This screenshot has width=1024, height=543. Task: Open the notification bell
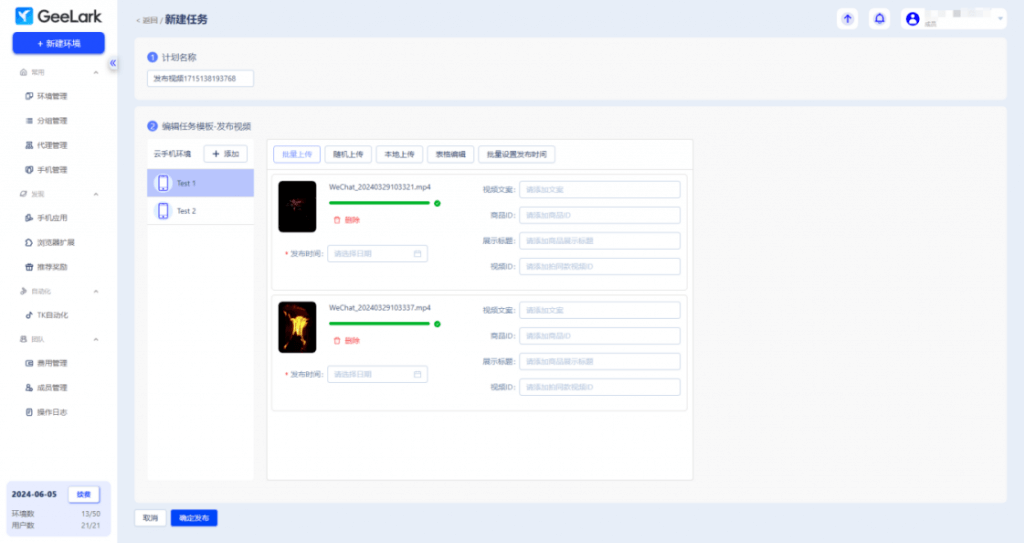click(x=879, y=19)
